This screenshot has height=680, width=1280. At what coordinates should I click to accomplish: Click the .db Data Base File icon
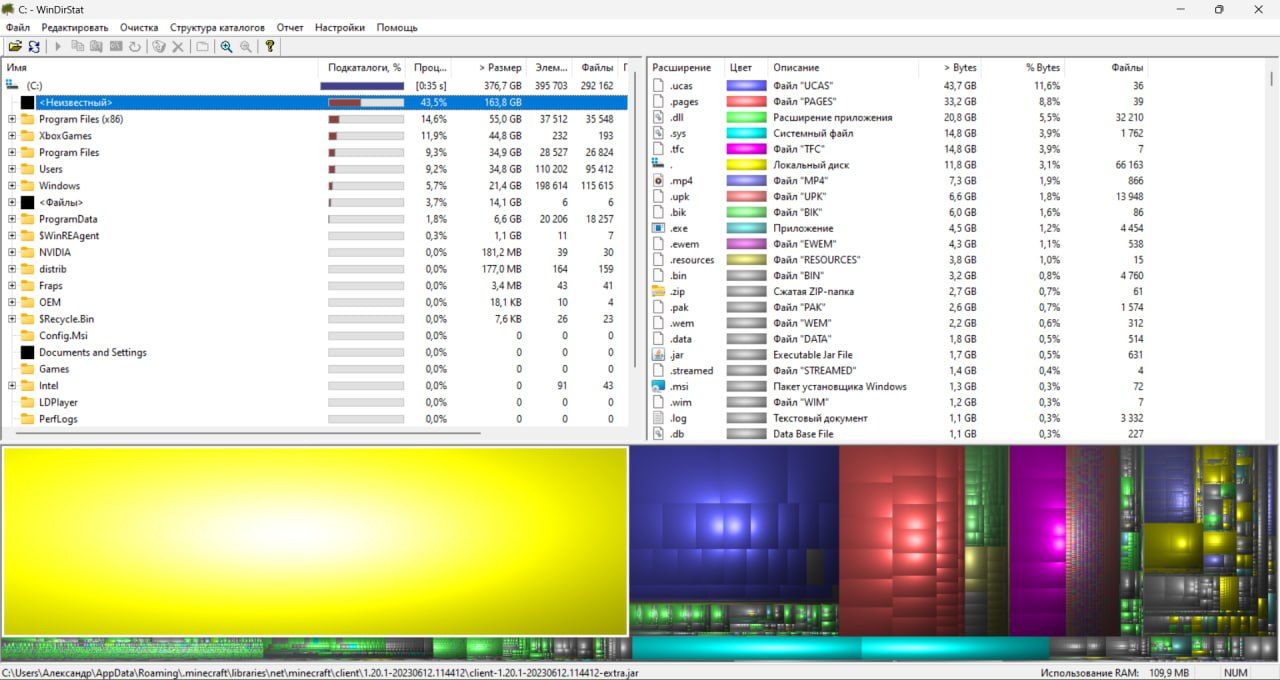(x=658, y=434)
